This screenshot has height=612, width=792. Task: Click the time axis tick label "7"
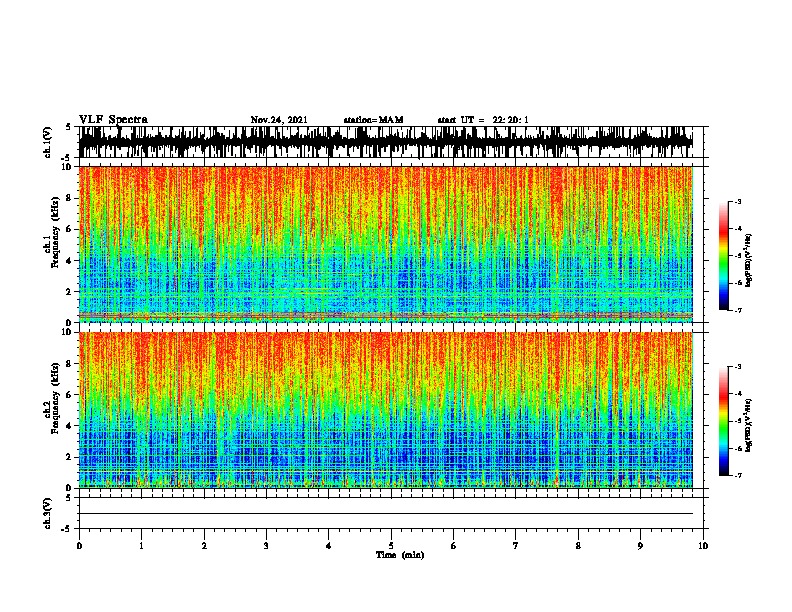(x=516, y=546)
